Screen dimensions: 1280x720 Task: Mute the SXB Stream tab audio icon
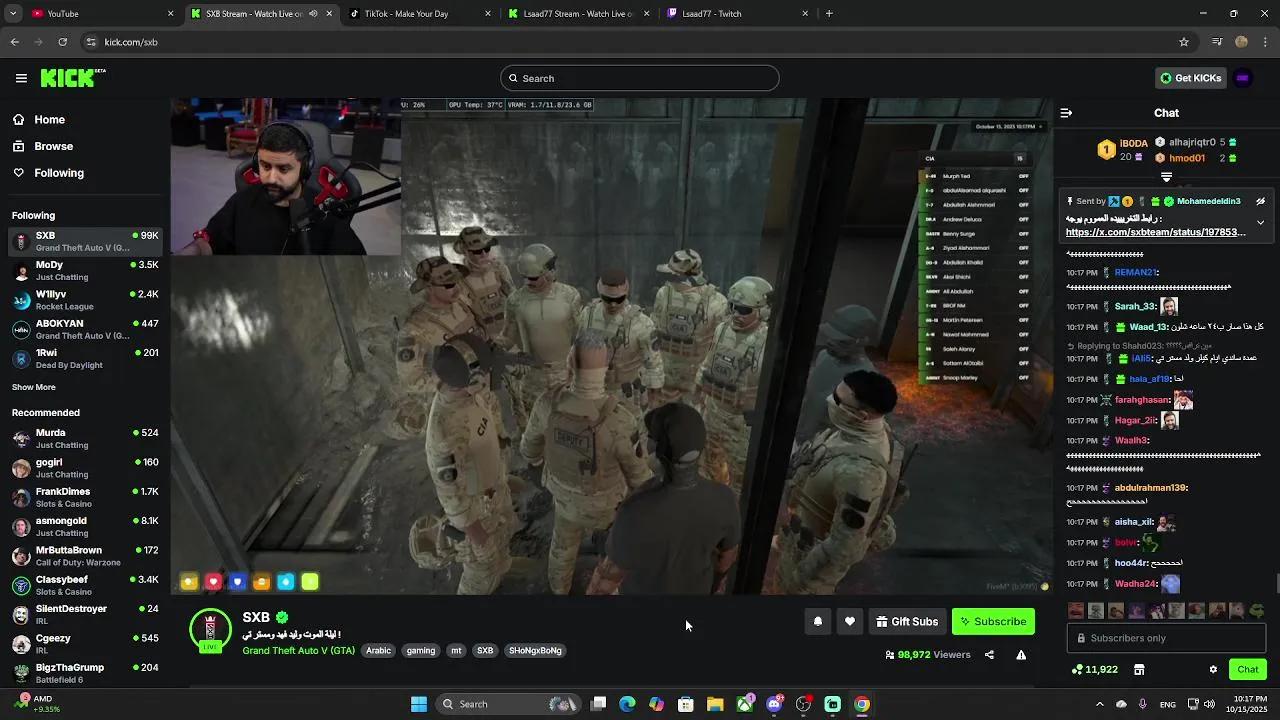(313, 14)
